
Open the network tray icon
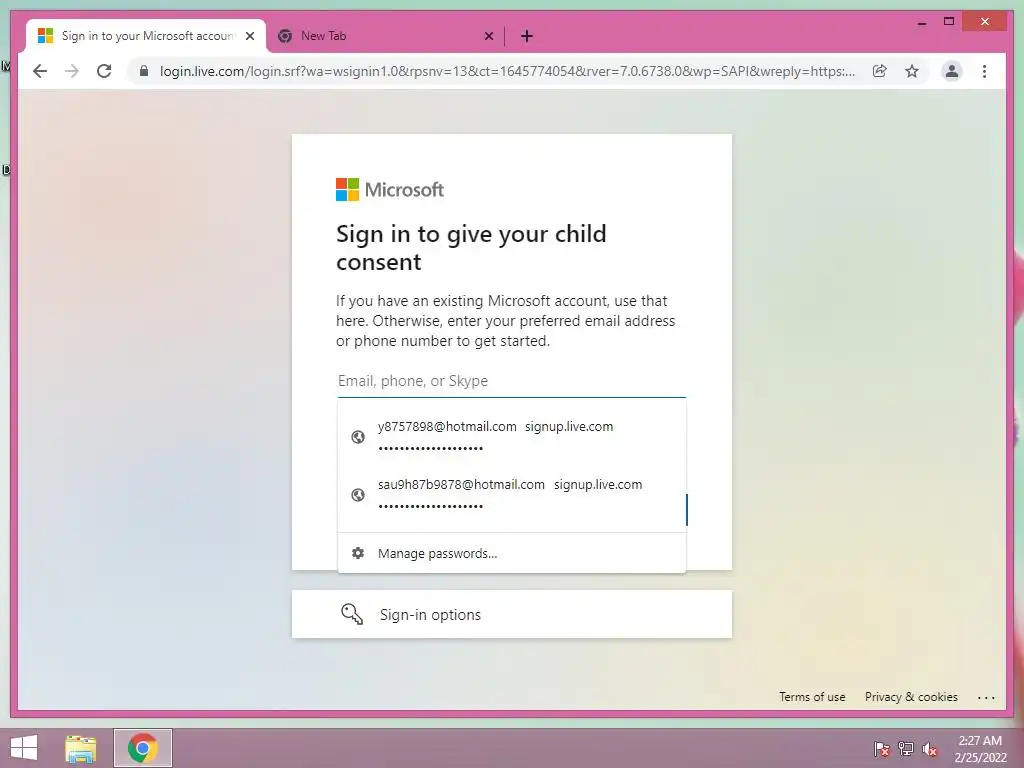click(906, 748)
